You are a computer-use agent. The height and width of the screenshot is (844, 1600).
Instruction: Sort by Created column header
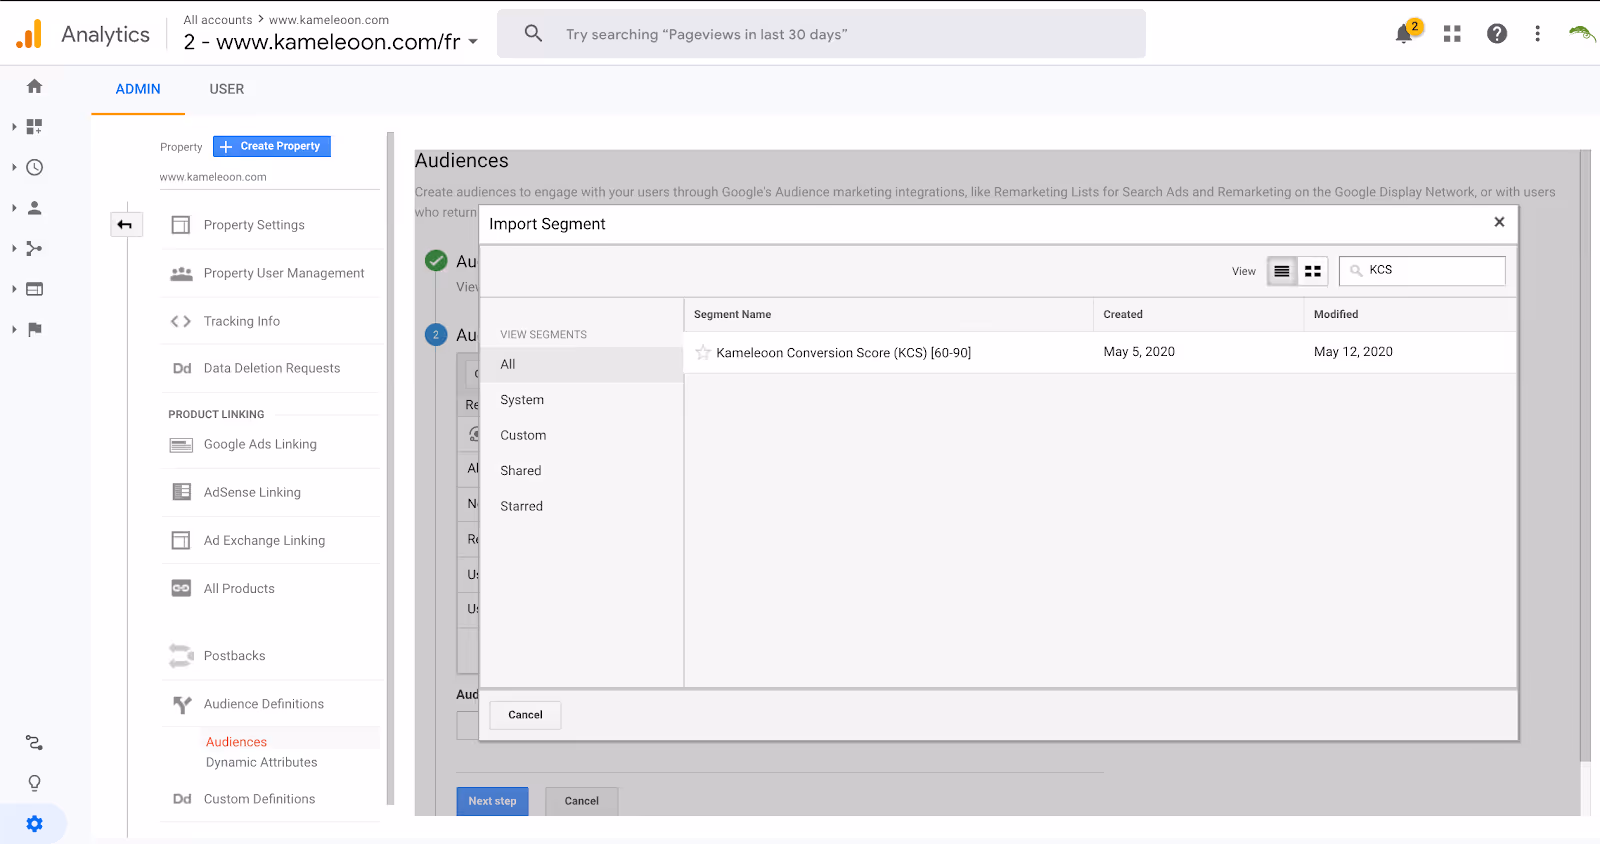point(1122,314)
